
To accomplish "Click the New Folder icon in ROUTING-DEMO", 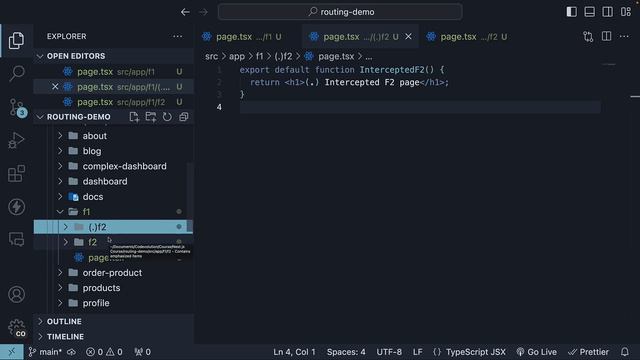I will click(151, 117).
